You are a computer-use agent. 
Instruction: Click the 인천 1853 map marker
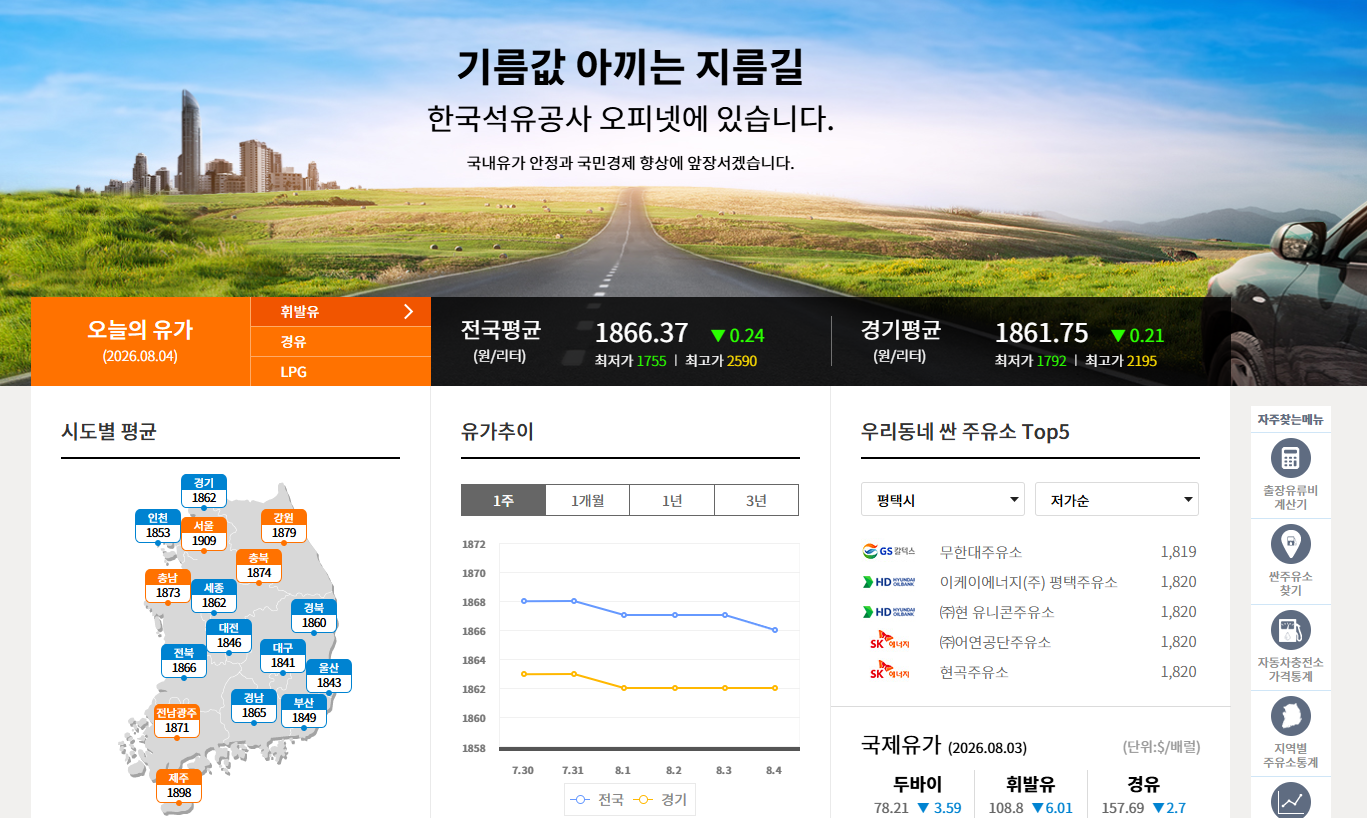pos(158,526)
